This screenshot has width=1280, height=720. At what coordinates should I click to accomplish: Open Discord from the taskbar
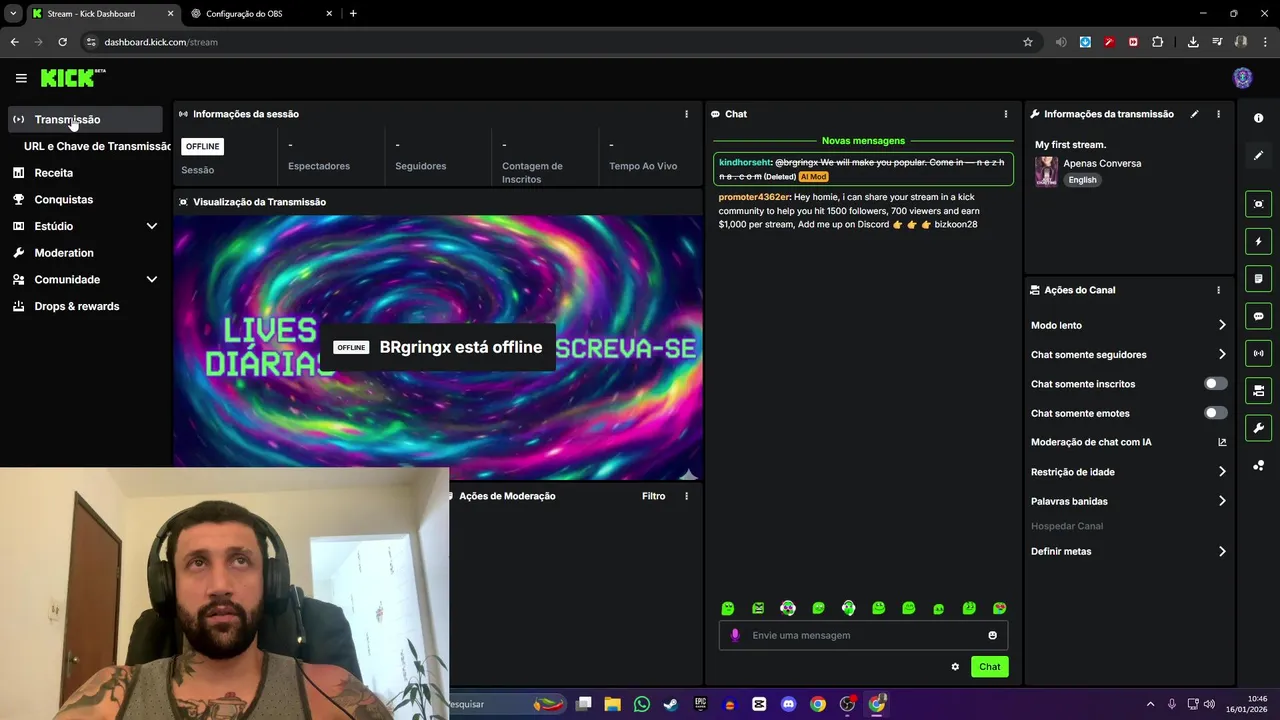[x=788, y=704]
